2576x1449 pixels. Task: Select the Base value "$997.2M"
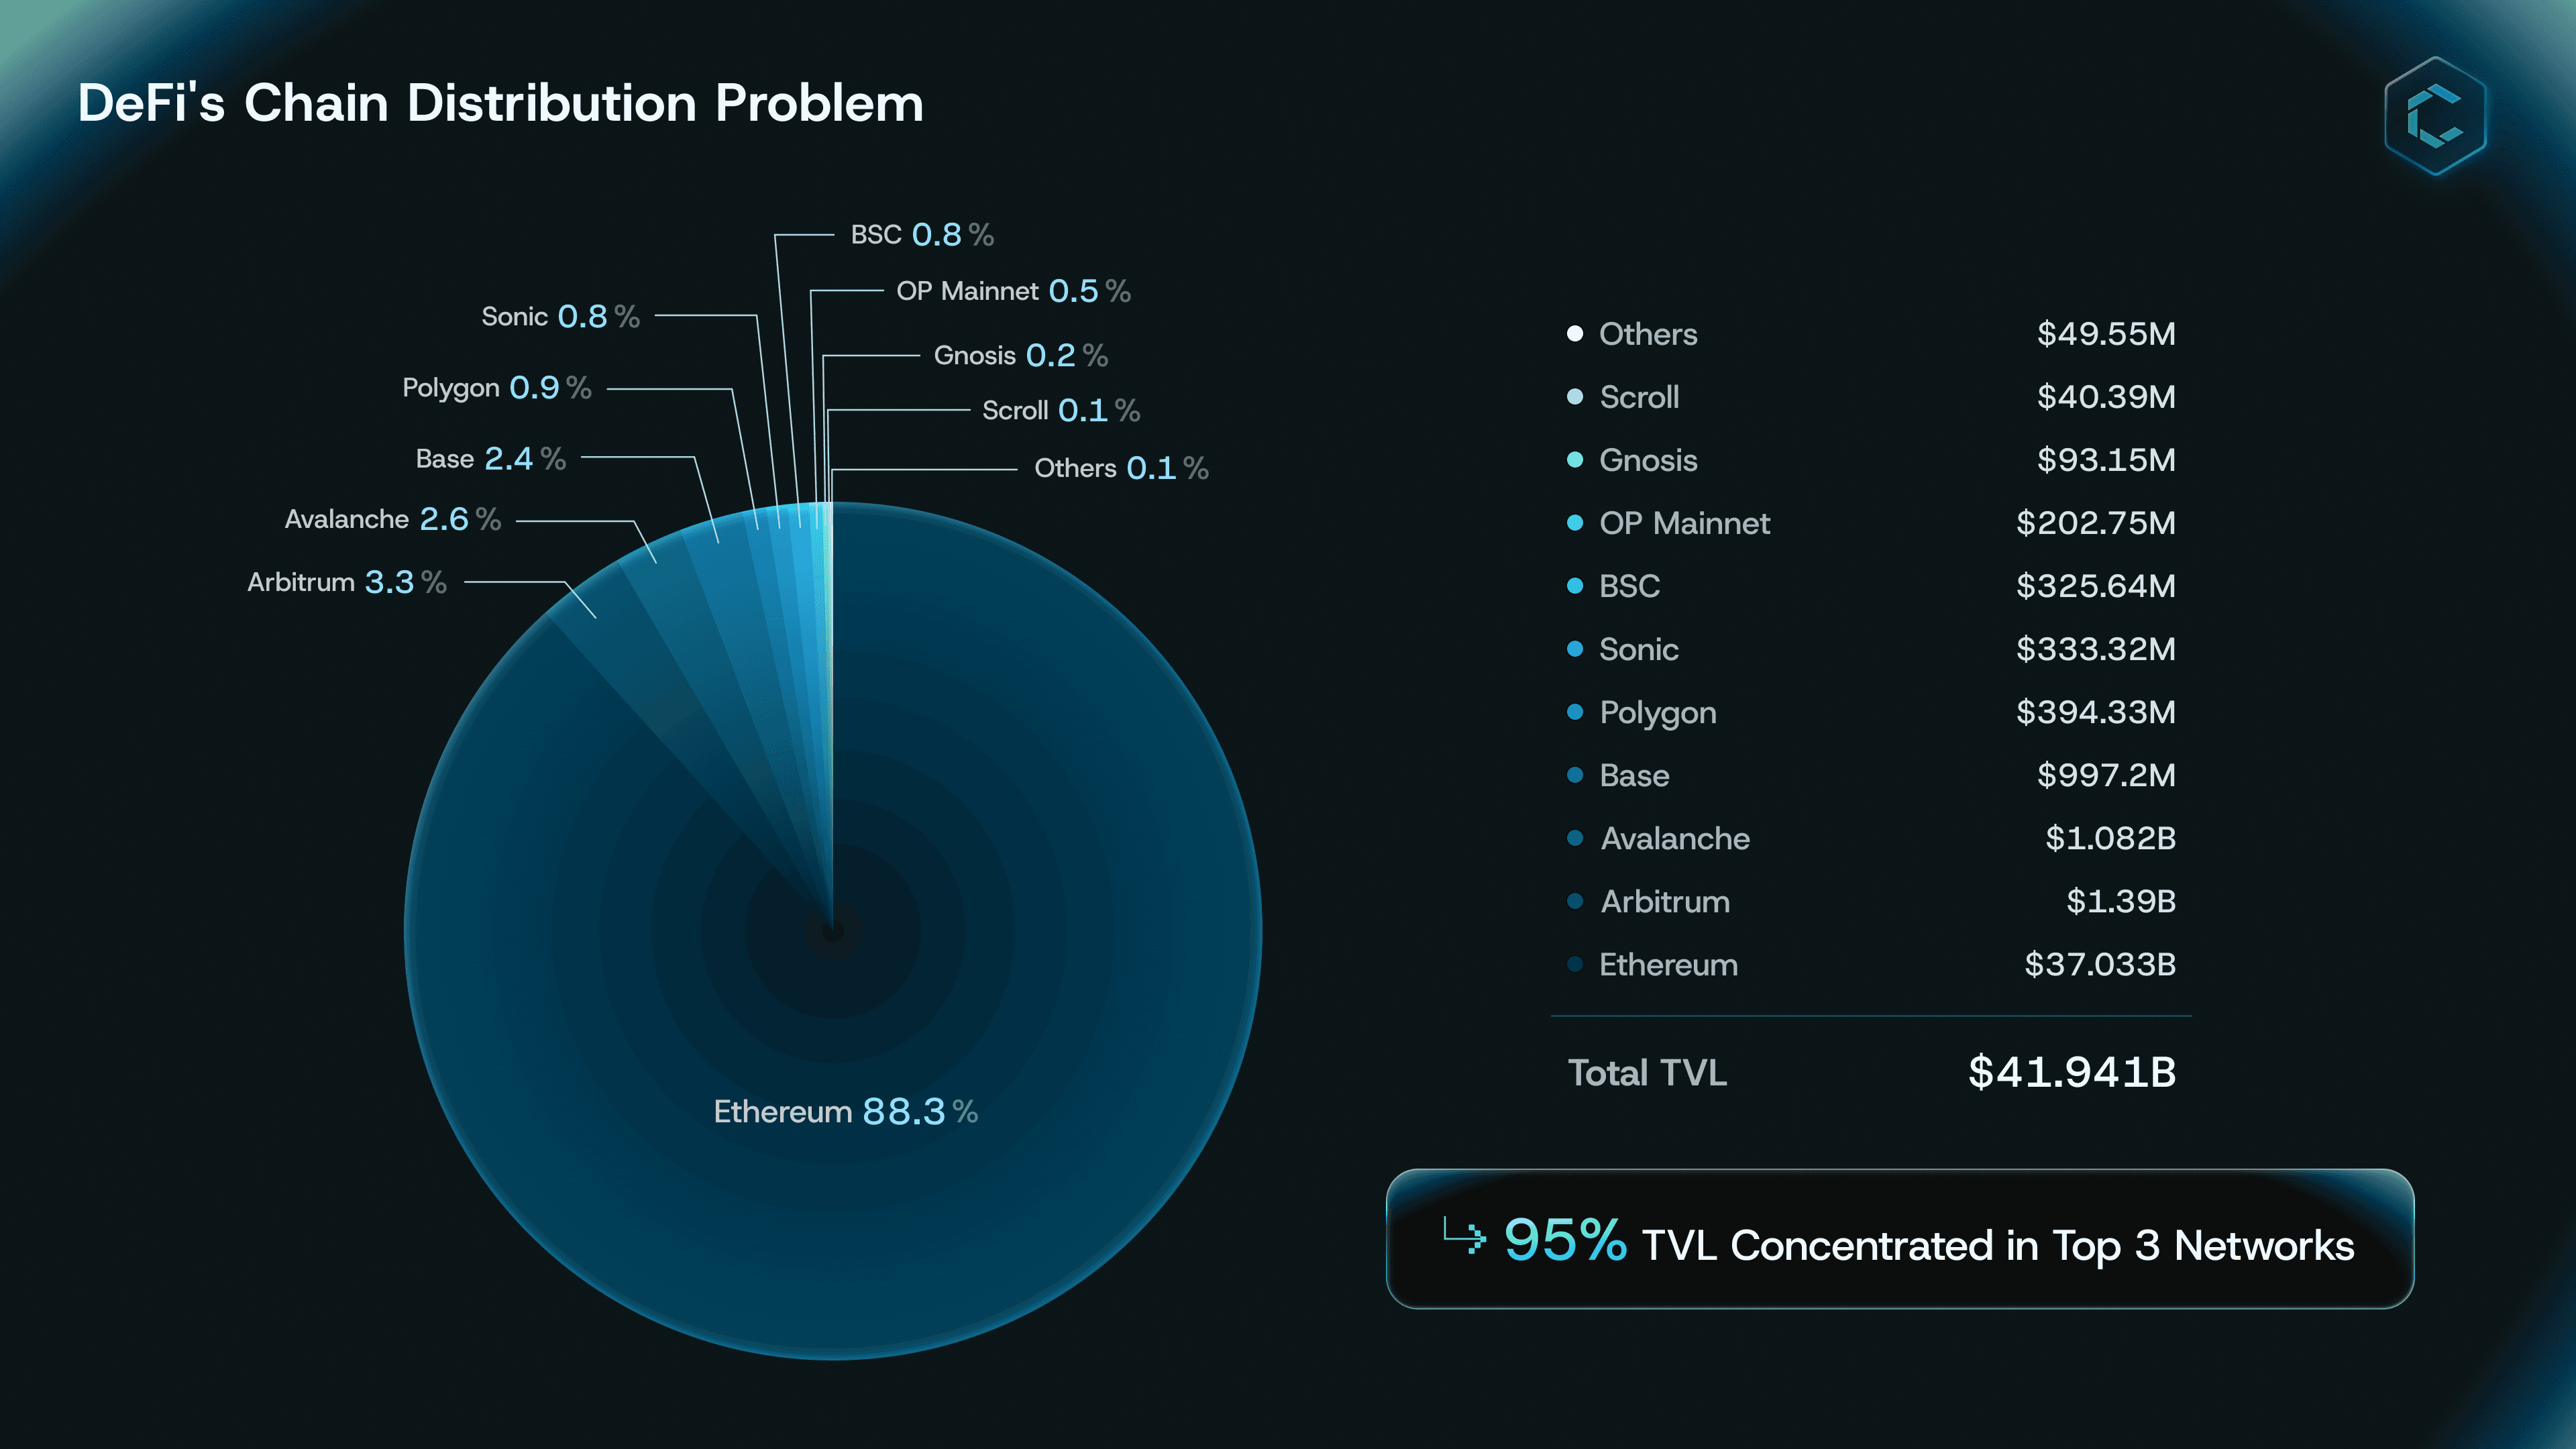pyautogui.click(x=2106, y=775)
